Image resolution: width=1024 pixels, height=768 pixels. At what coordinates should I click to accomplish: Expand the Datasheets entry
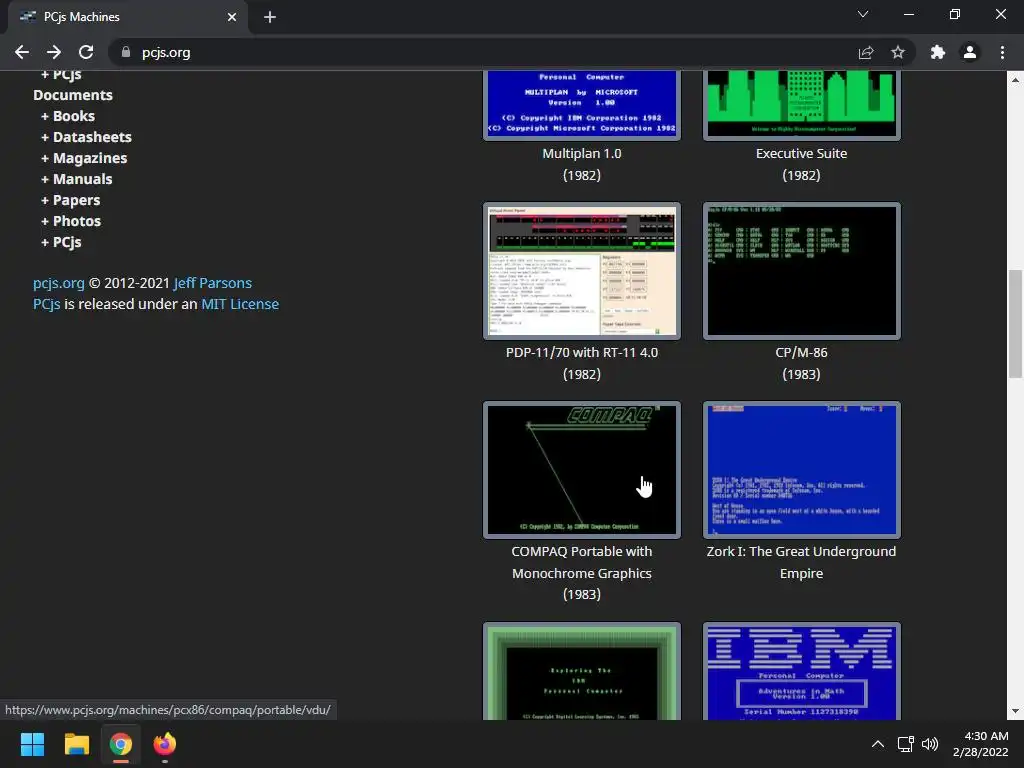point(86,137)
